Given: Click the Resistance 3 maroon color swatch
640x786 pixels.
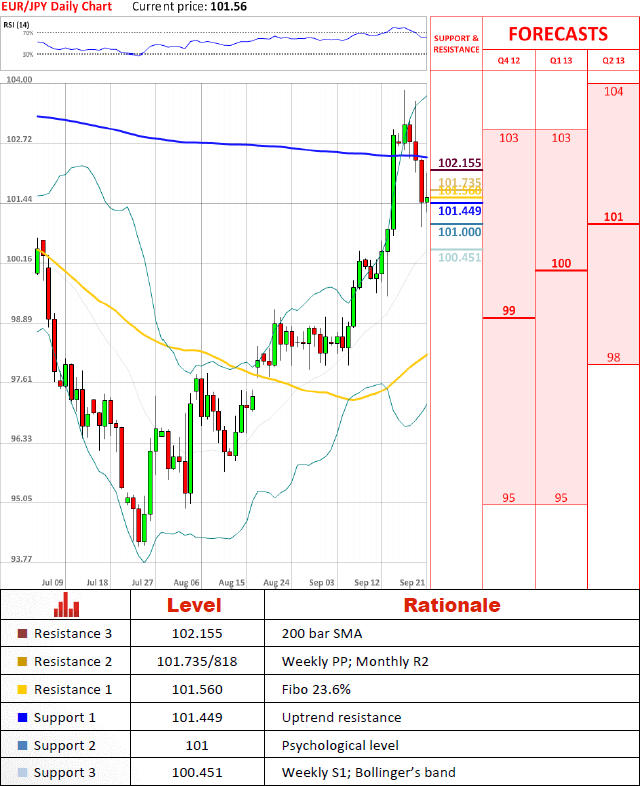Looking at the screenshot, I should [22, 634].
